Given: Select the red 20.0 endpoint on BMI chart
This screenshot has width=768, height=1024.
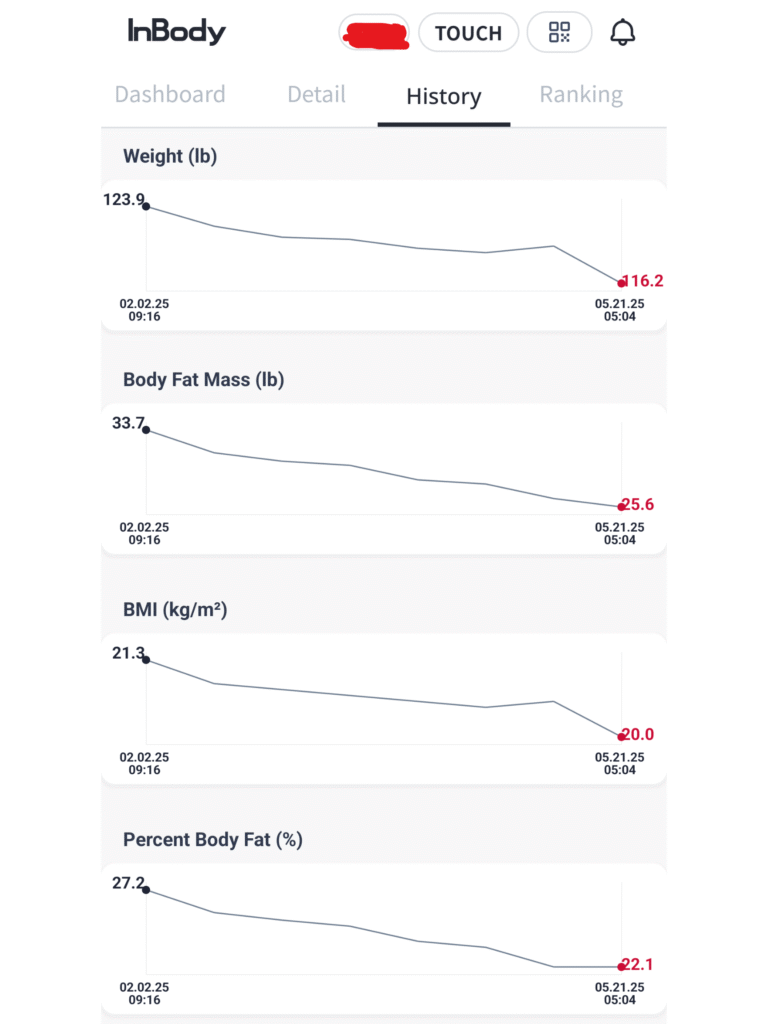Looking at the screenshot, I should pos(622,737).
